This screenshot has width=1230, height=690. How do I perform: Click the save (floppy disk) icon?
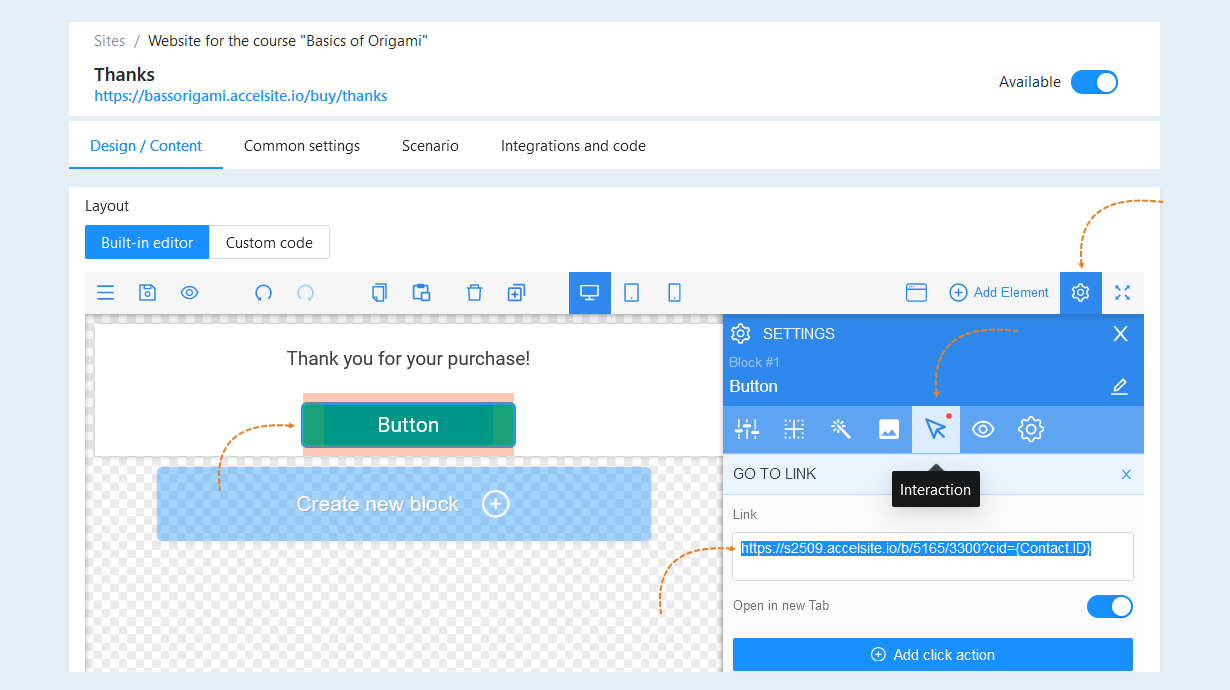tap(147, 293)
